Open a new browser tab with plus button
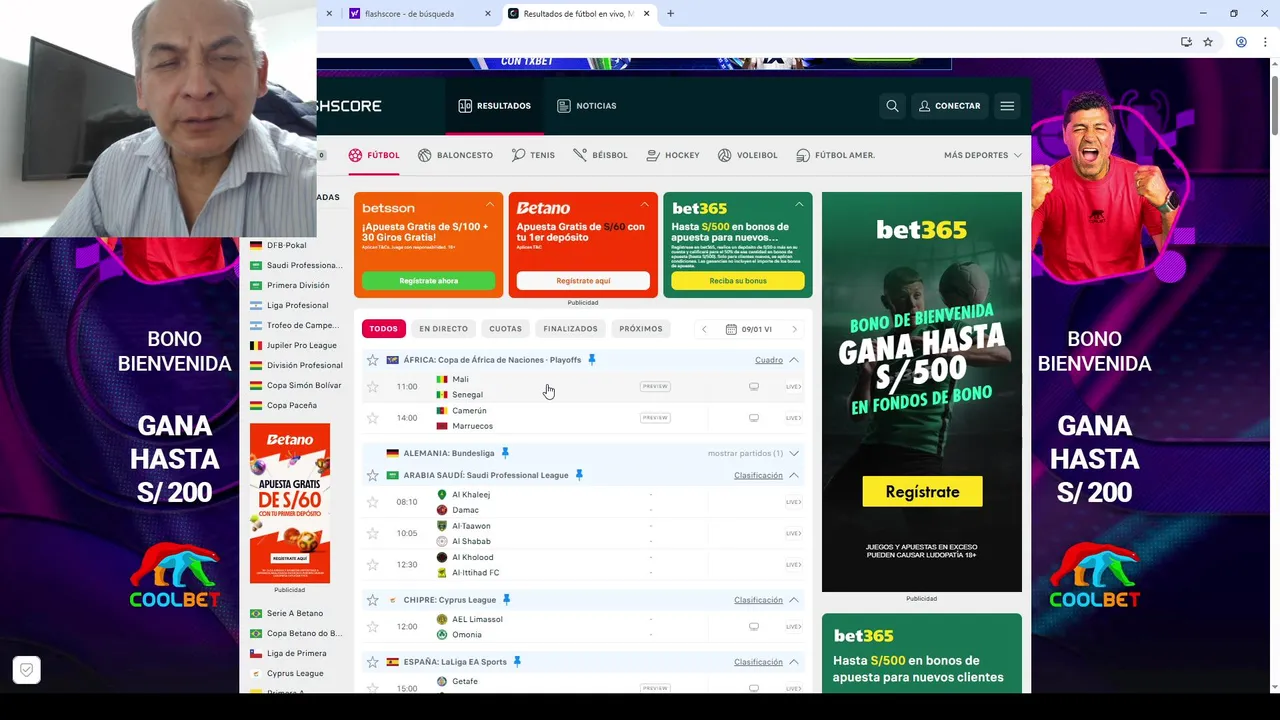Viewport: 1280px width, 720px height. (670, 14)
